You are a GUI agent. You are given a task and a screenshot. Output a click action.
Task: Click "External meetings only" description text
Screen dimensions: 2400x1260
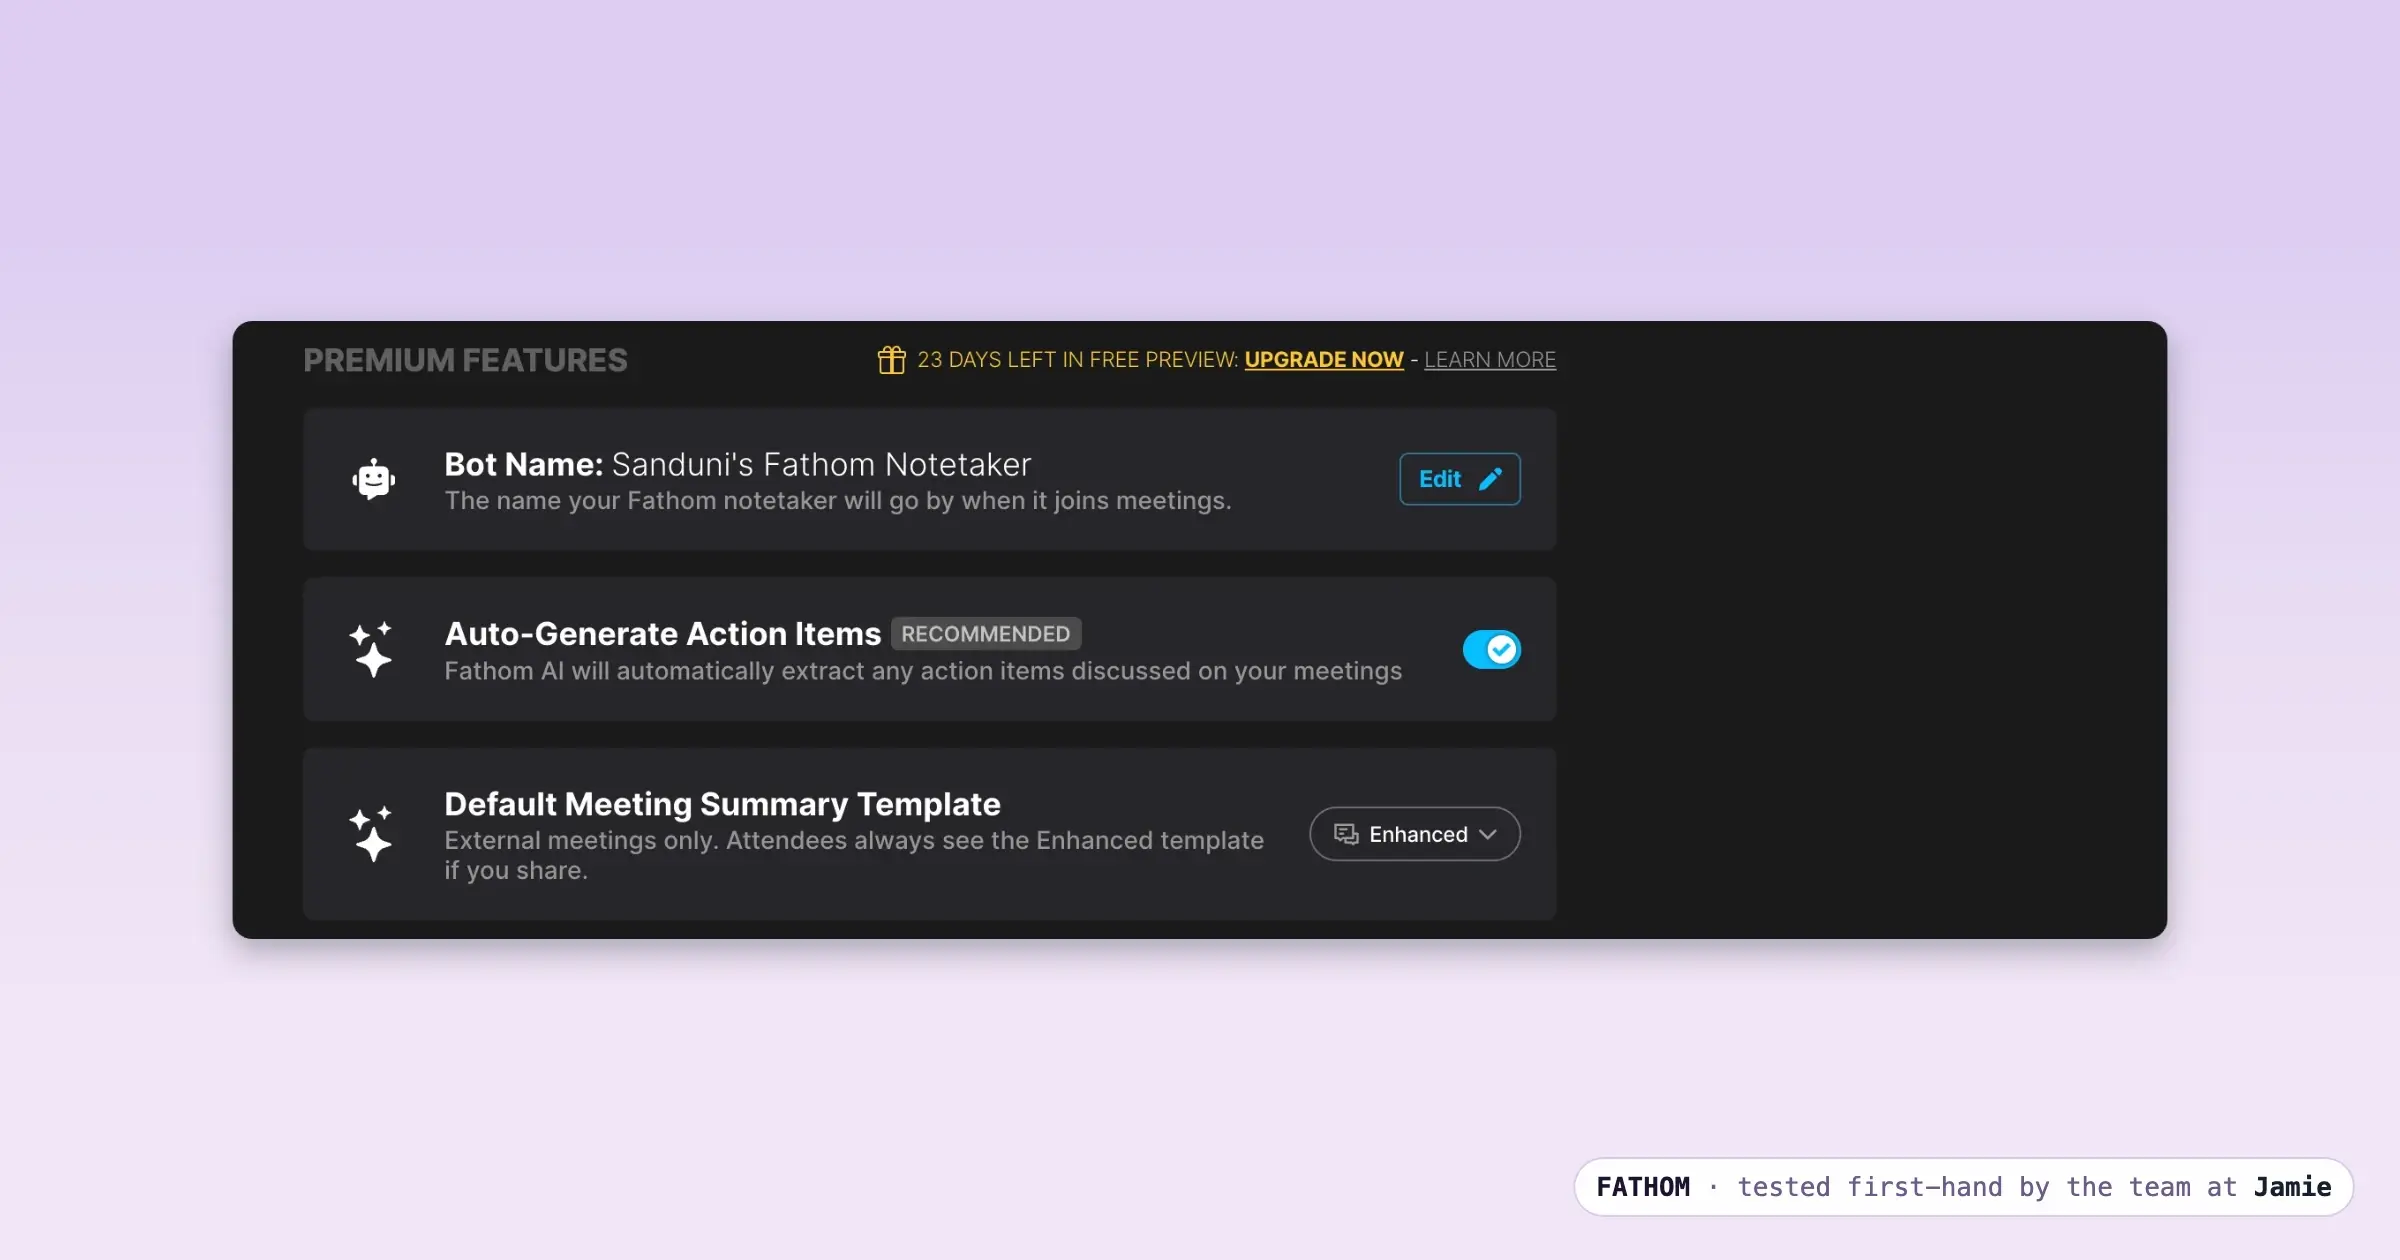(854, 855)
